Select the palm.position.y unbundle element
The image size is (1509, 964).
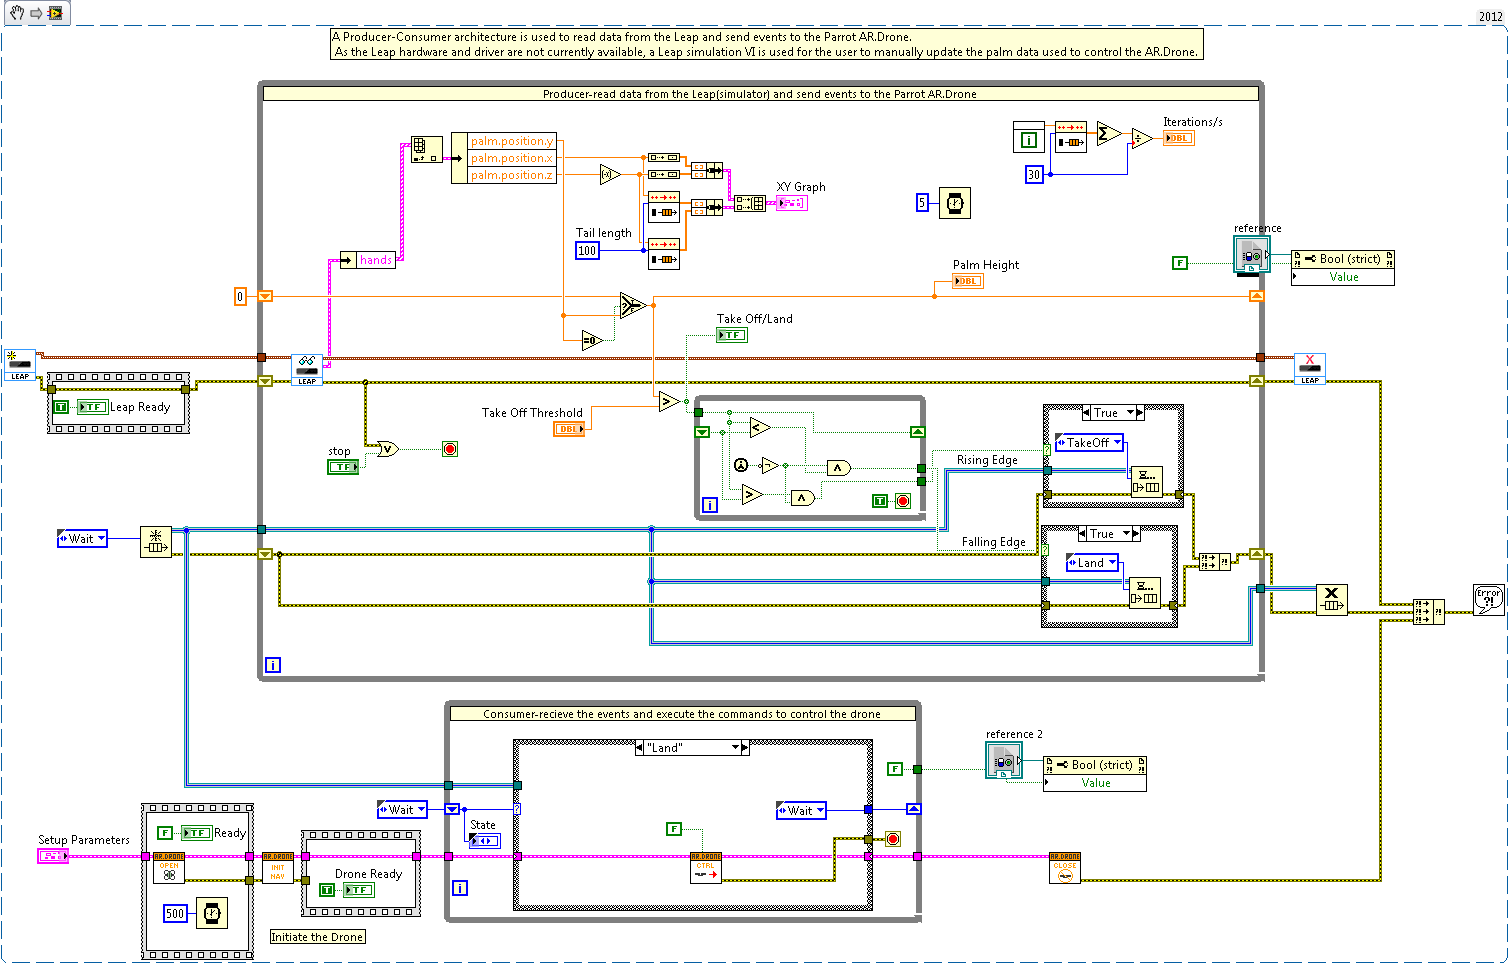coord(512,141)
